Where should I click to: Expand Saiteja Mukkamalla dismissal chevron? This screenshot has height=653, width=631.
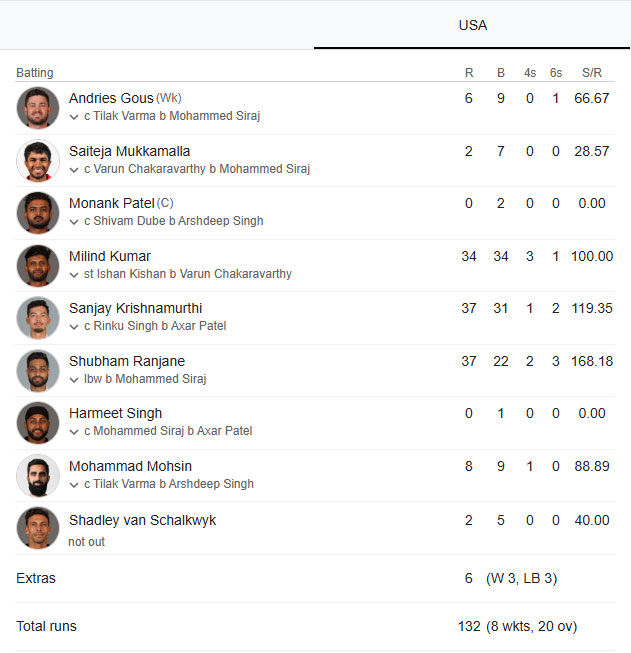point(74,170)
